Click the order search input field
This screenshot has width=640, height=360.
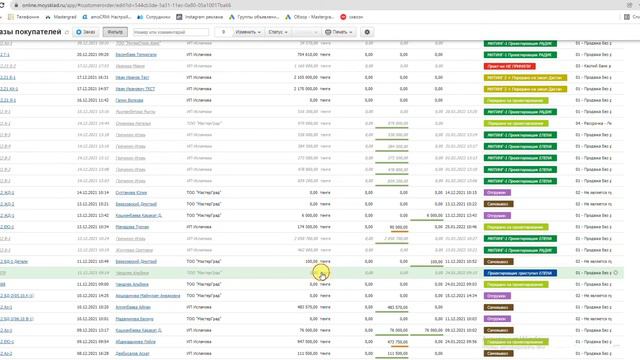171,32
